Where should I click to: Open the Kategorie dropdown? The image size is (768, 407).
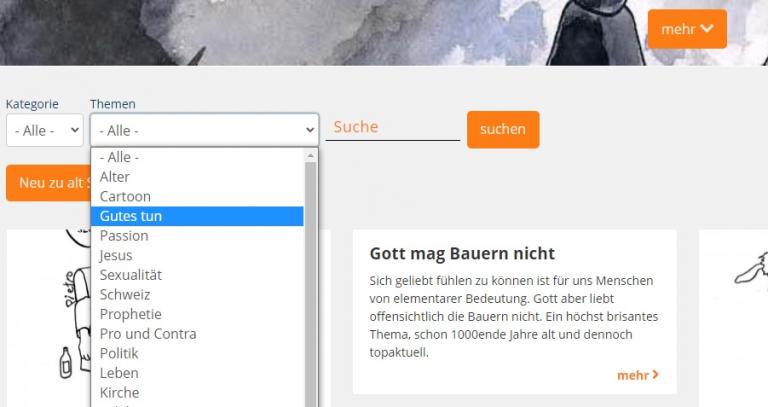pos(44,130)
